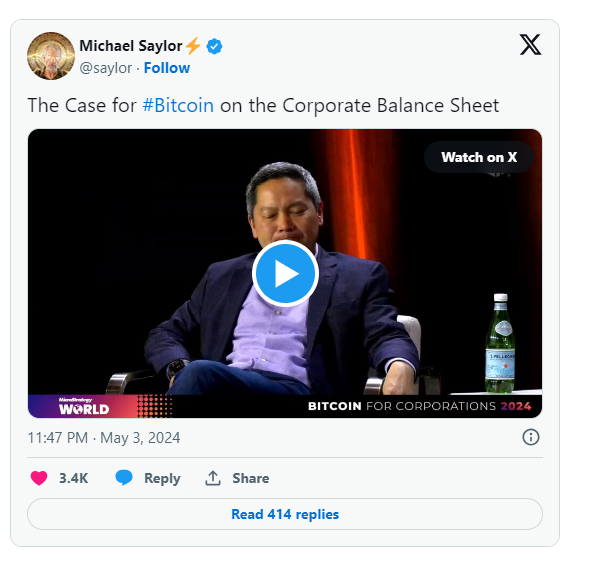Click the Michael Saylor display name
Screen dimensions: 609x572
click(x=130, y=47)
